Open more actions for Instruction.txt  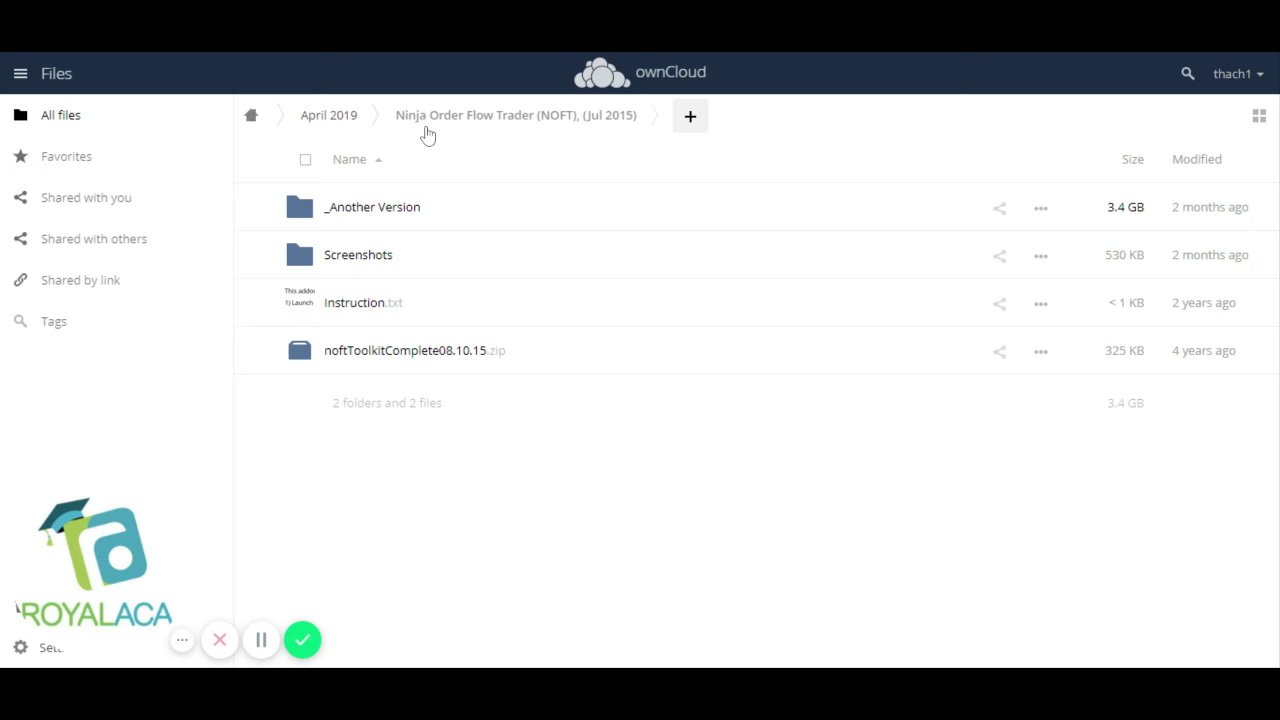[x=1041, y=304]
